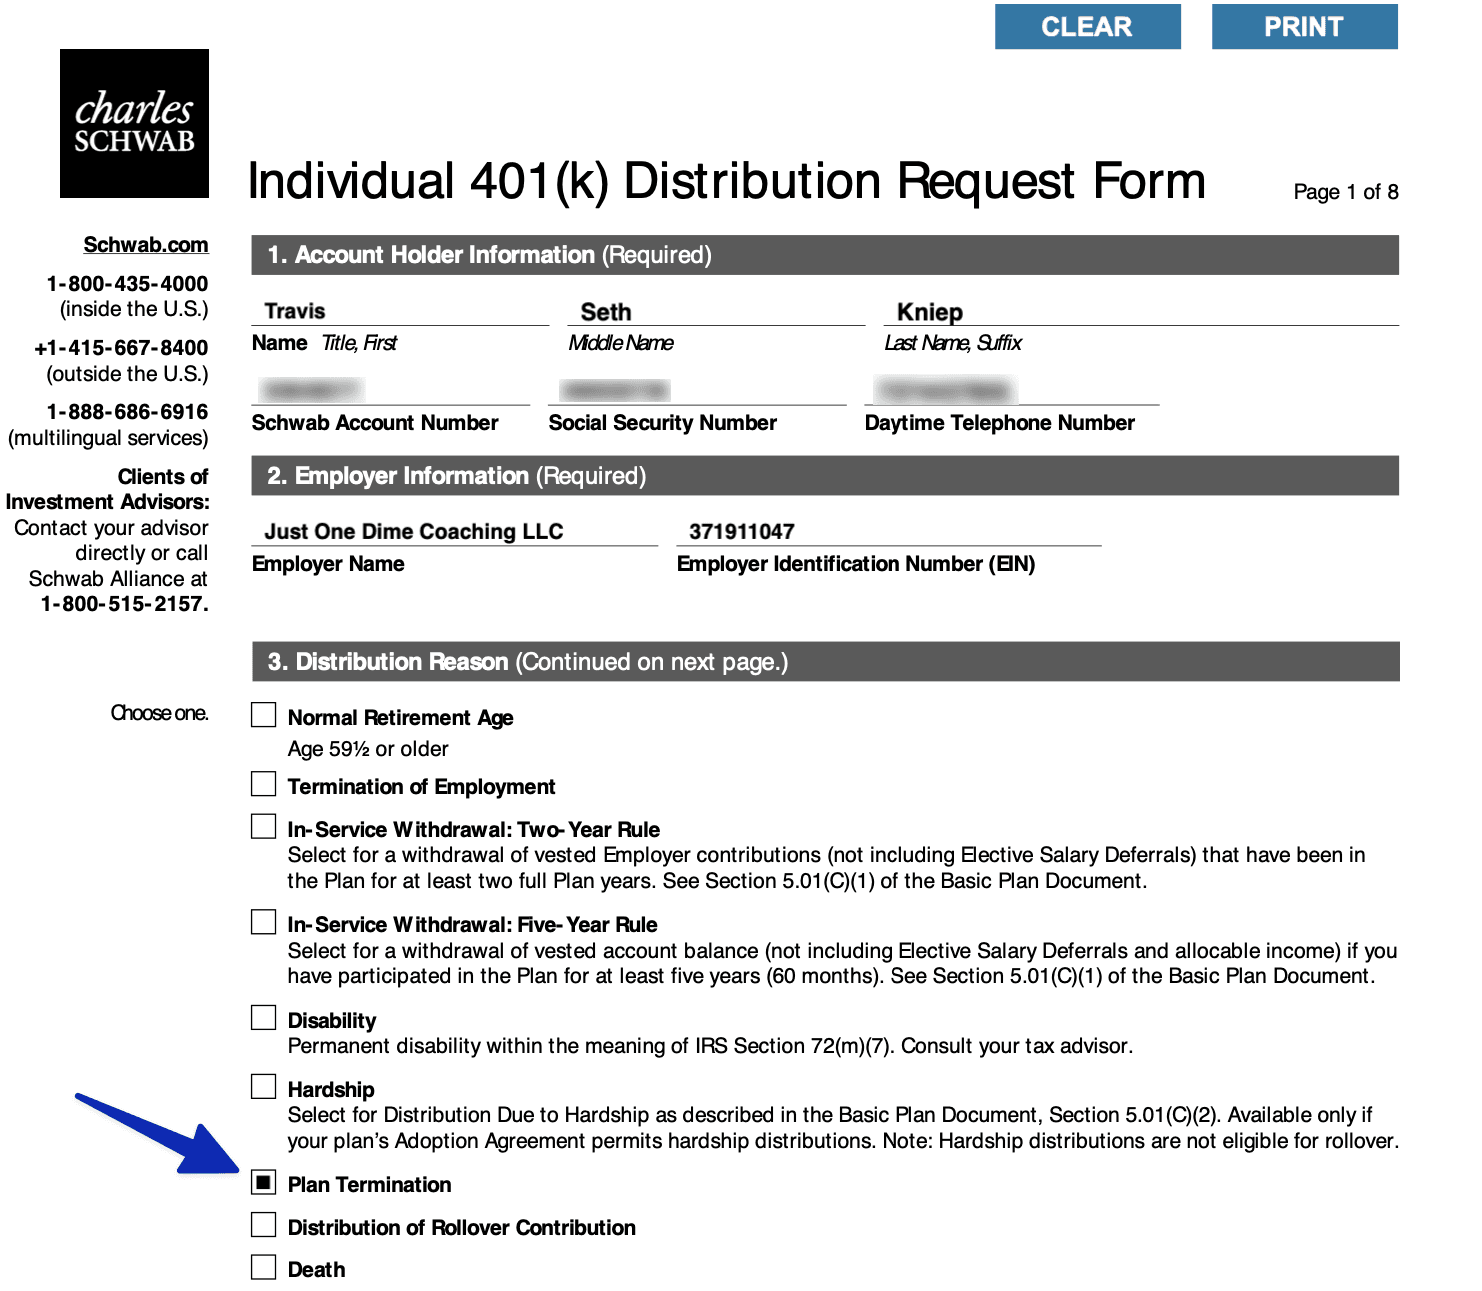Uncheck the Plan Termination checkbox
The width and height of the screenshot is (1482, 1291).
(263, 1182)
